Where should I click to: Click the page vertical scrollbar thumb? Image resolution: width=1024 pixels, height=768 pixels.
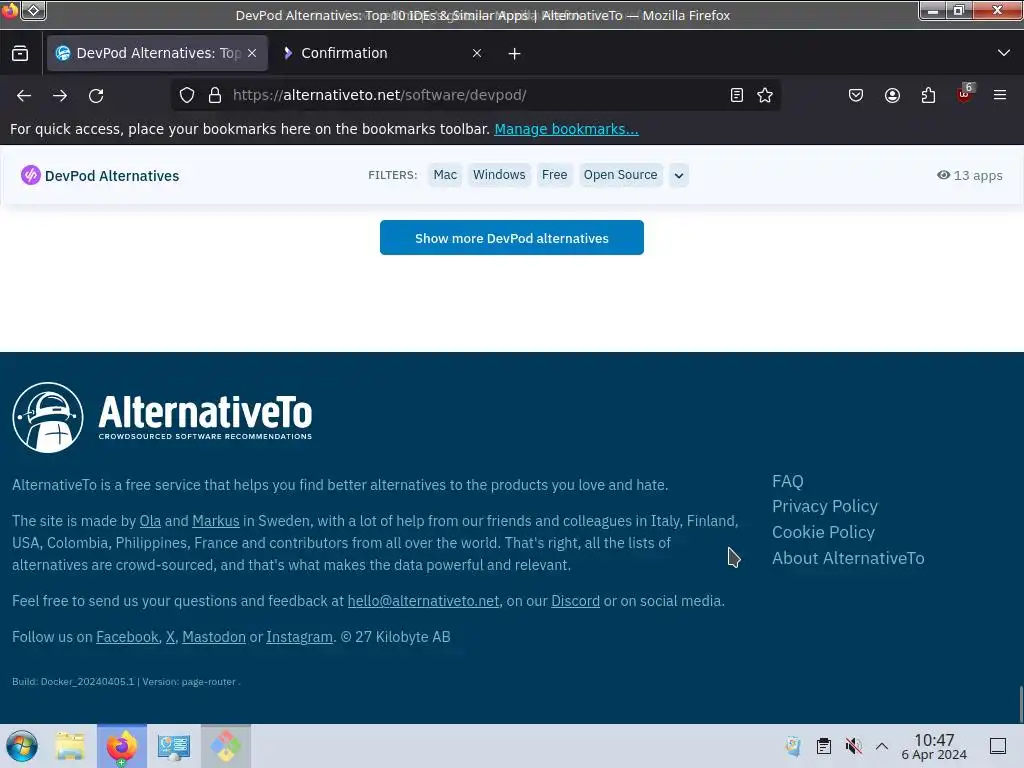[x=1021, y=704]
